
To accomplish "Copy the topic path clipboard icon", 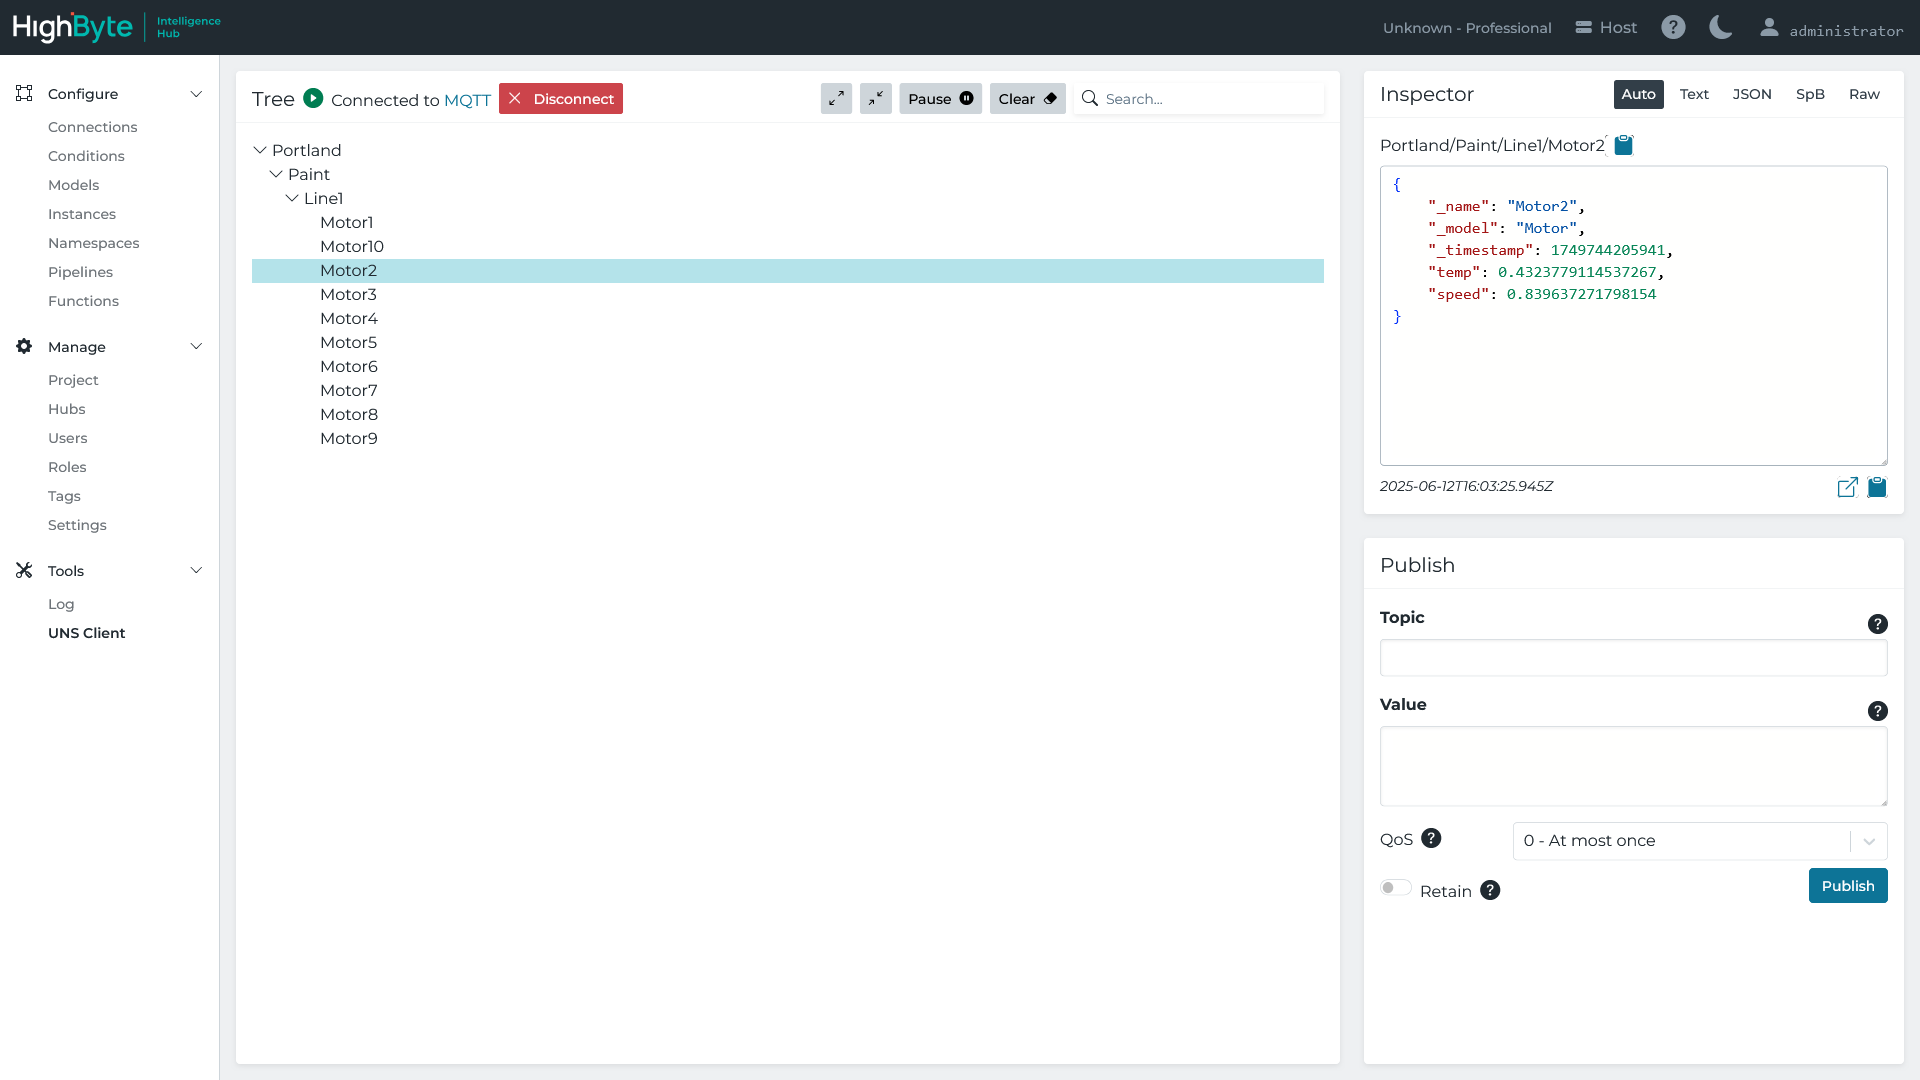I will [x=1624, y=145].
